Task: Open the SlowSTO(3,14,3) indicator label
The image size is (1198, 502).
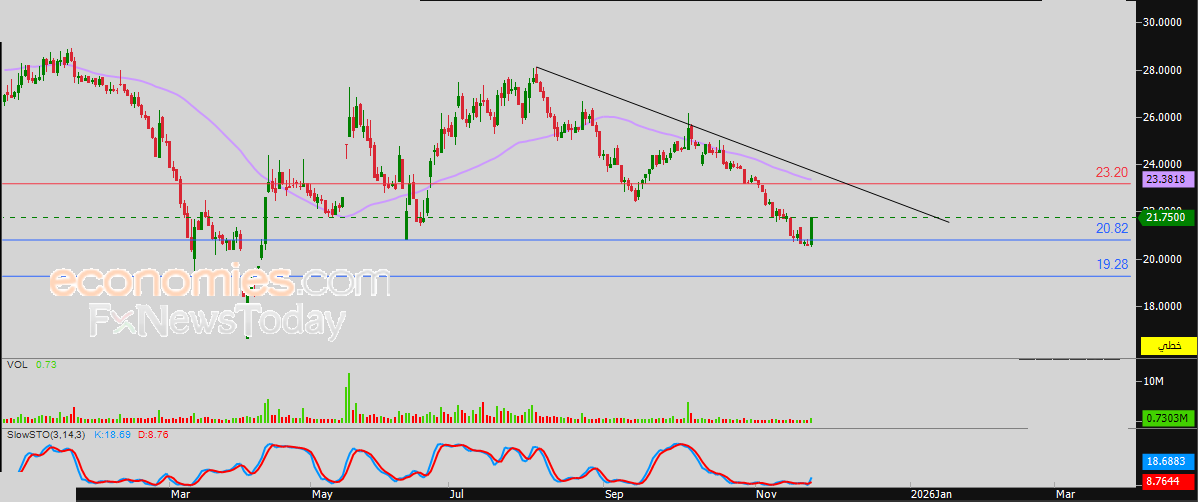Action: click(x=45, y=434)
